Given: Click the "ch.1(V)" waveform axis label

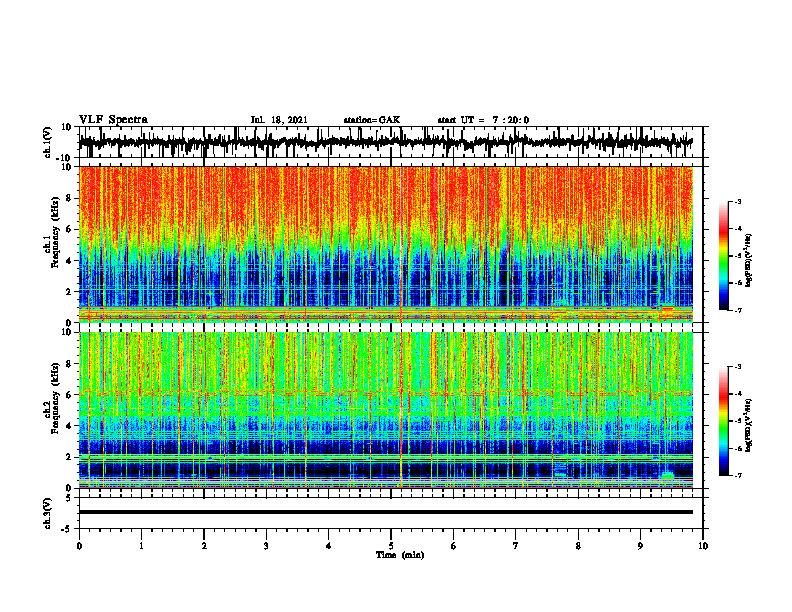Looking at the screenshot, I should point(48,142).
